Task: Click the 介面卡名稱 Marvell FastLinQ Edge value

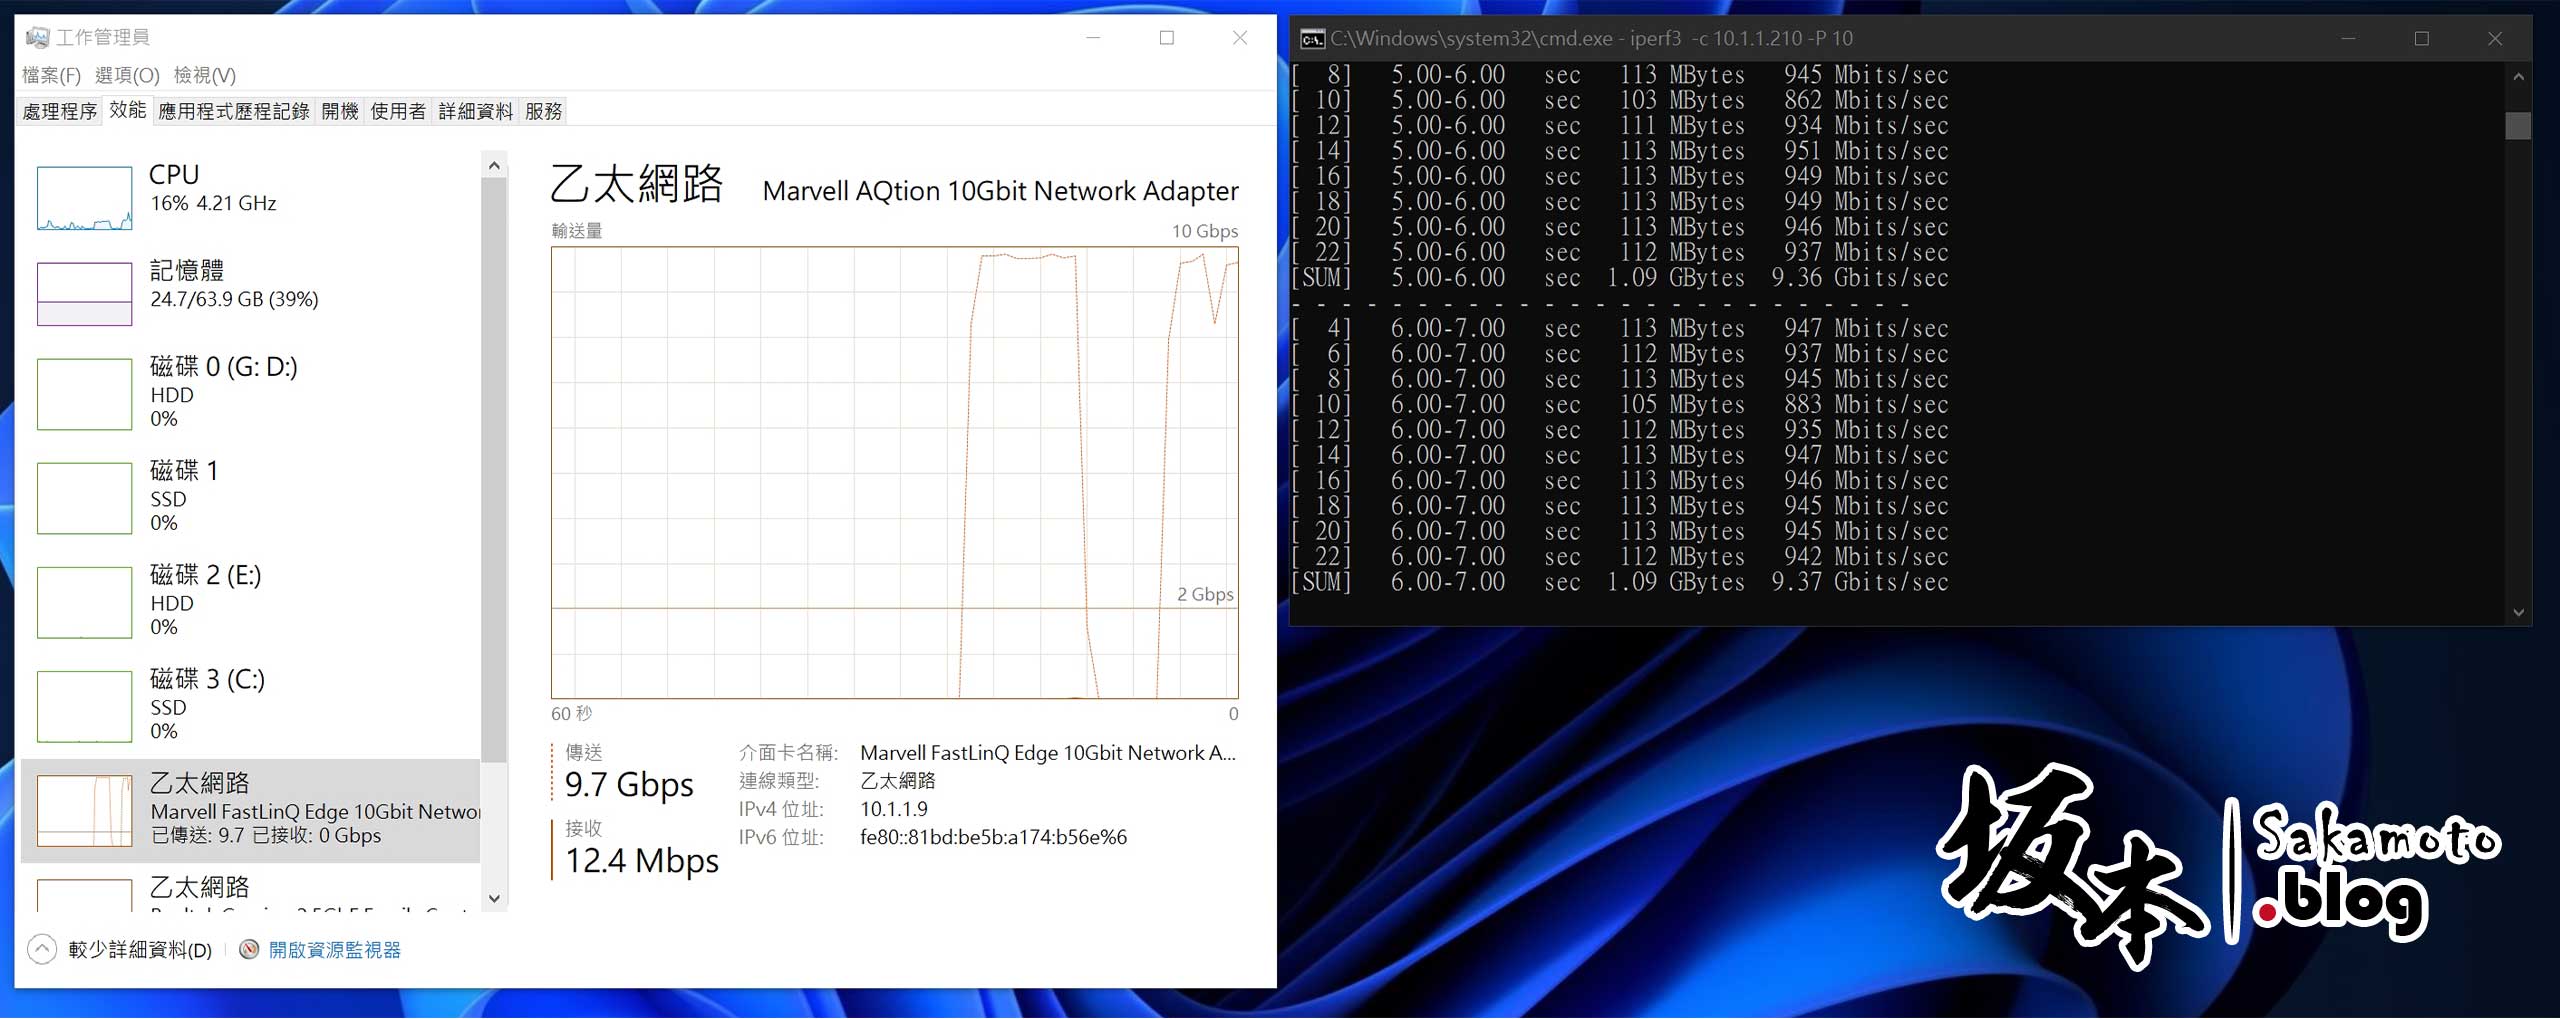Action: [1048, 753]
